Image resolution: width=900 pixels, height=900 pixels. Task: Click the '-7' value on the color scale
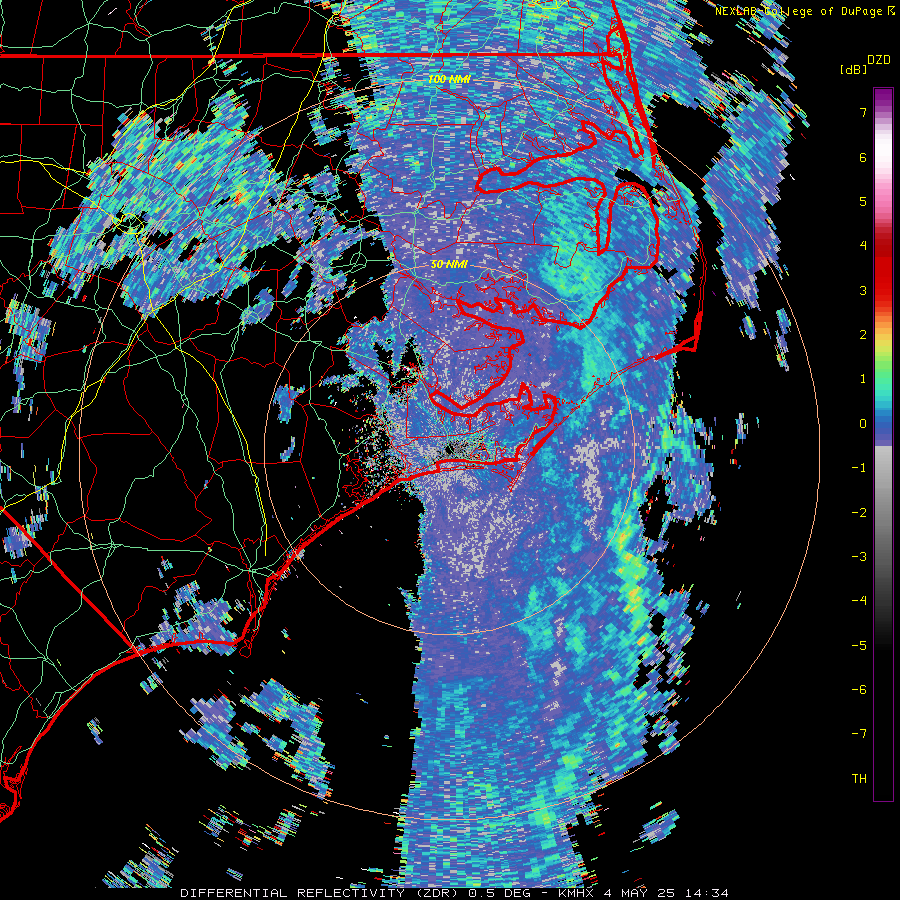click(x=859, y=734)
